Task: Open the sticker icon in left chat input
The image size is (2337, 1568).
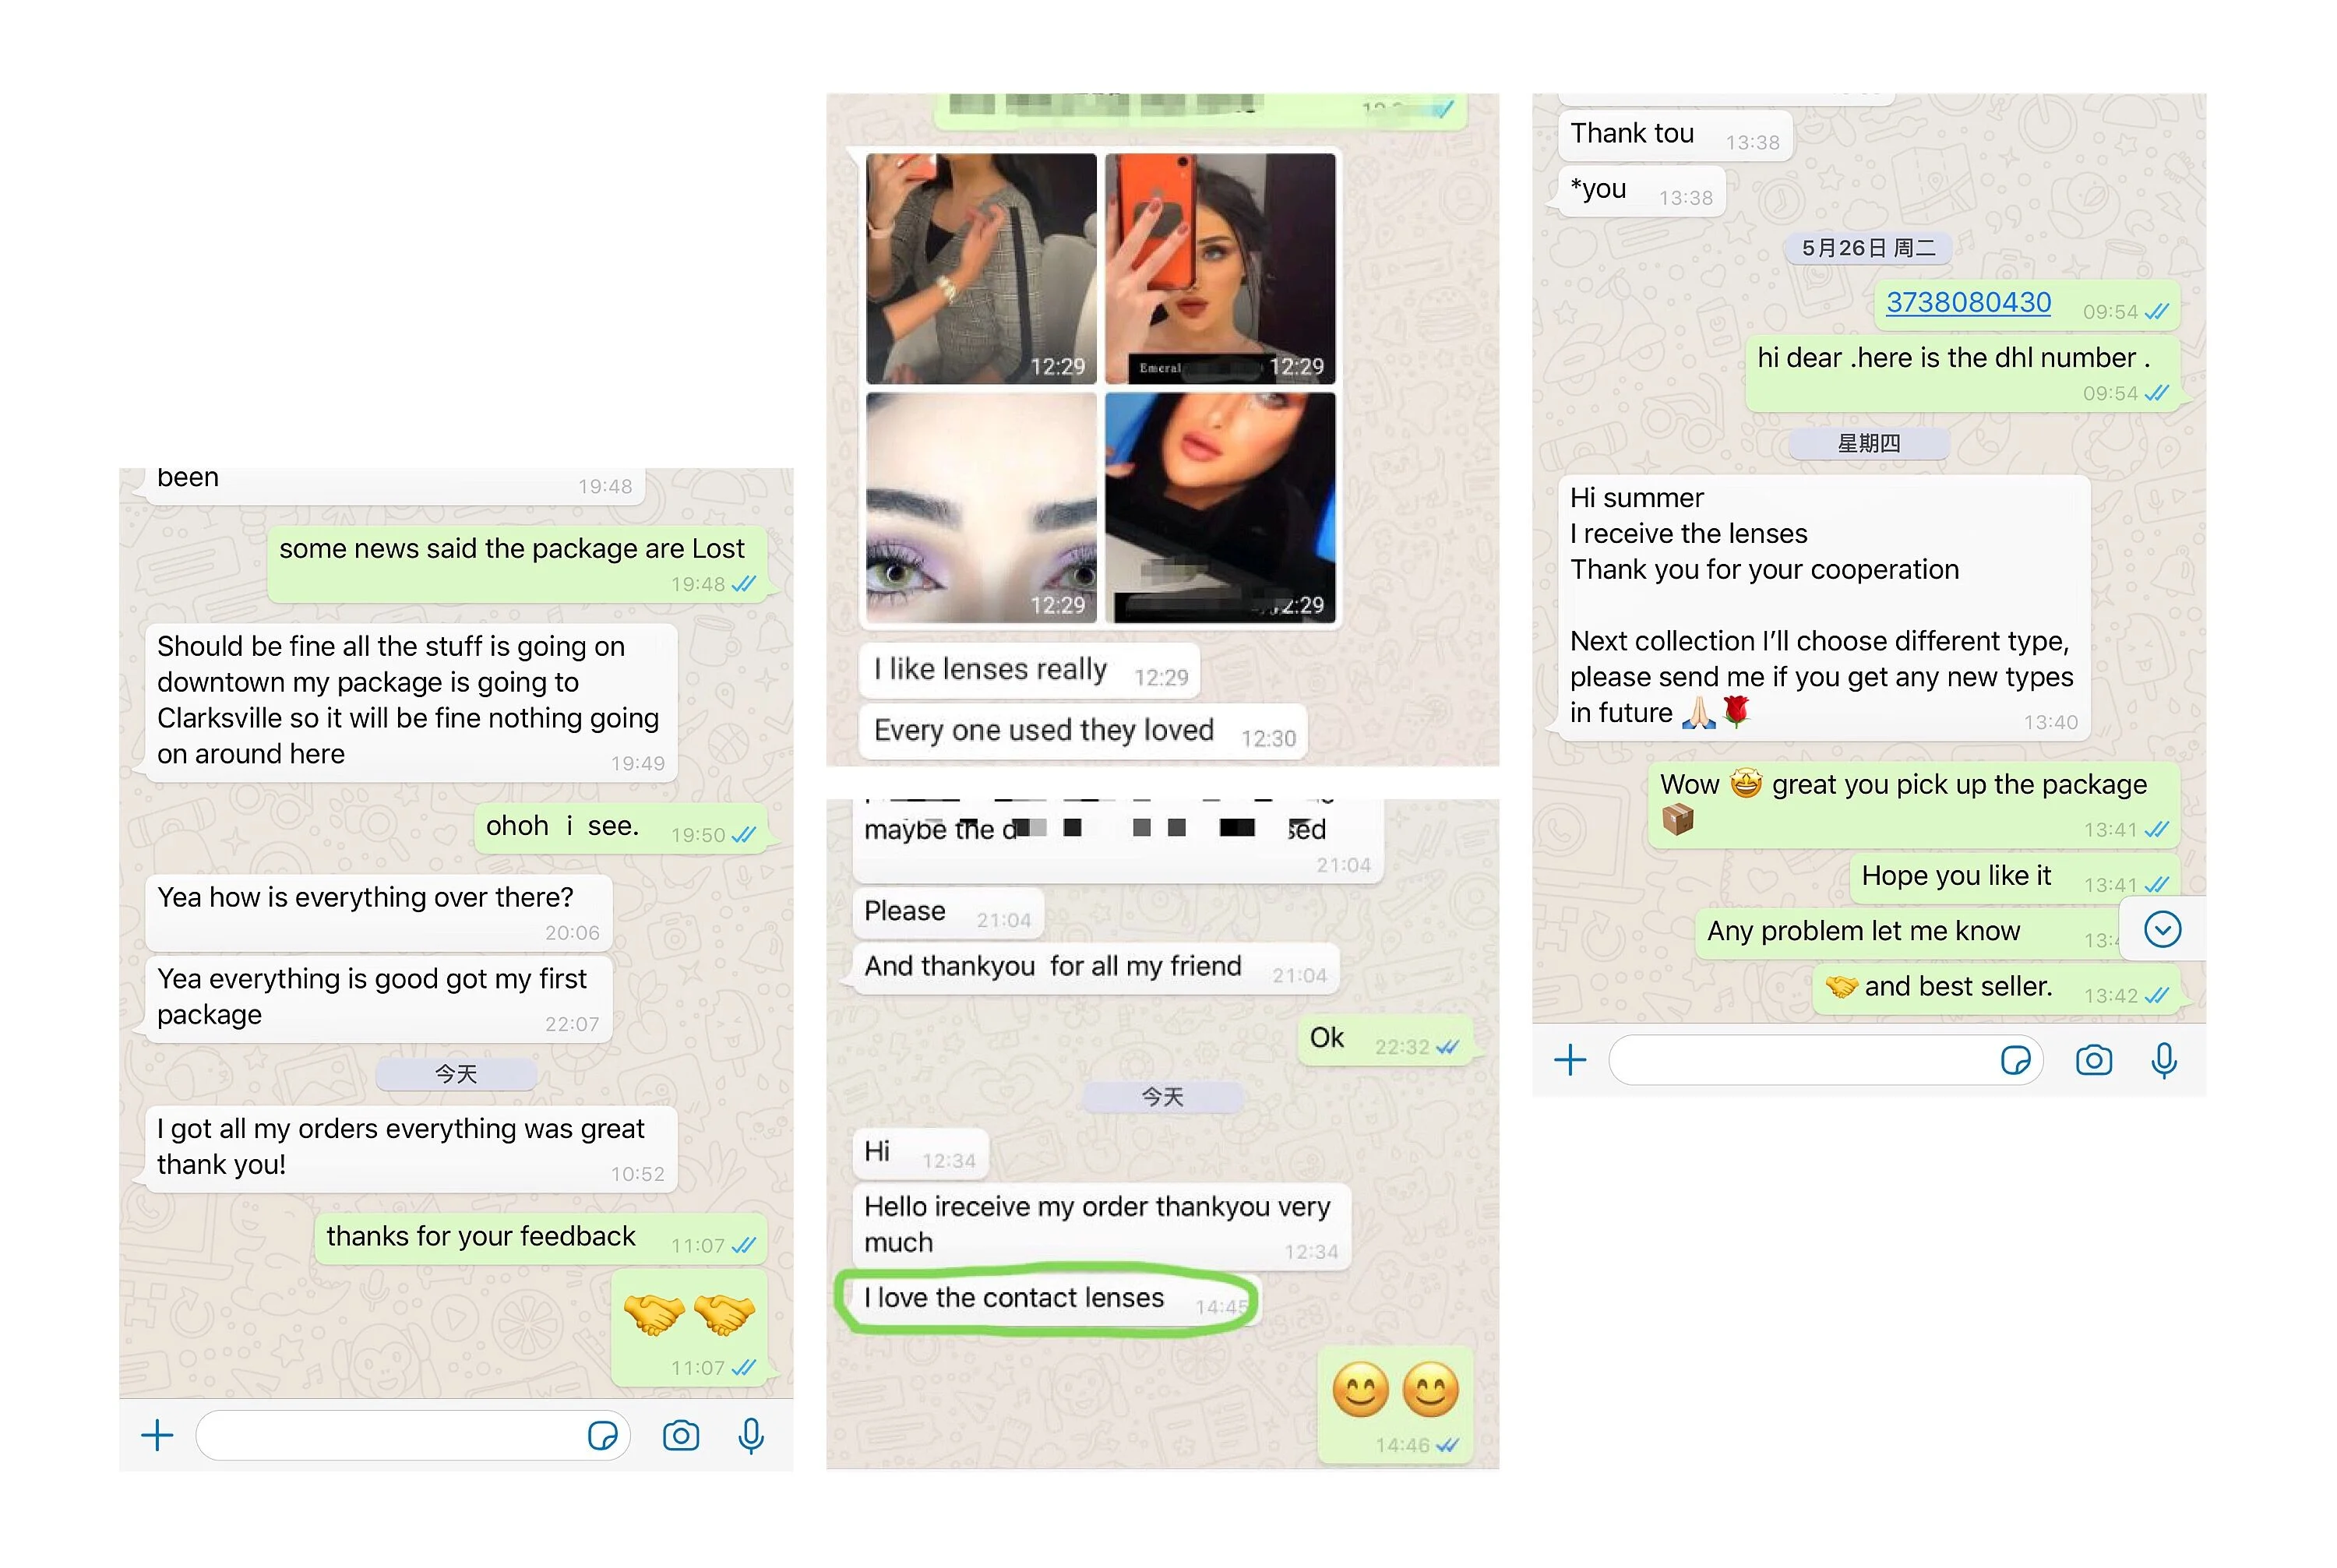Action: pyautogui.click(x=602, y=1436)
